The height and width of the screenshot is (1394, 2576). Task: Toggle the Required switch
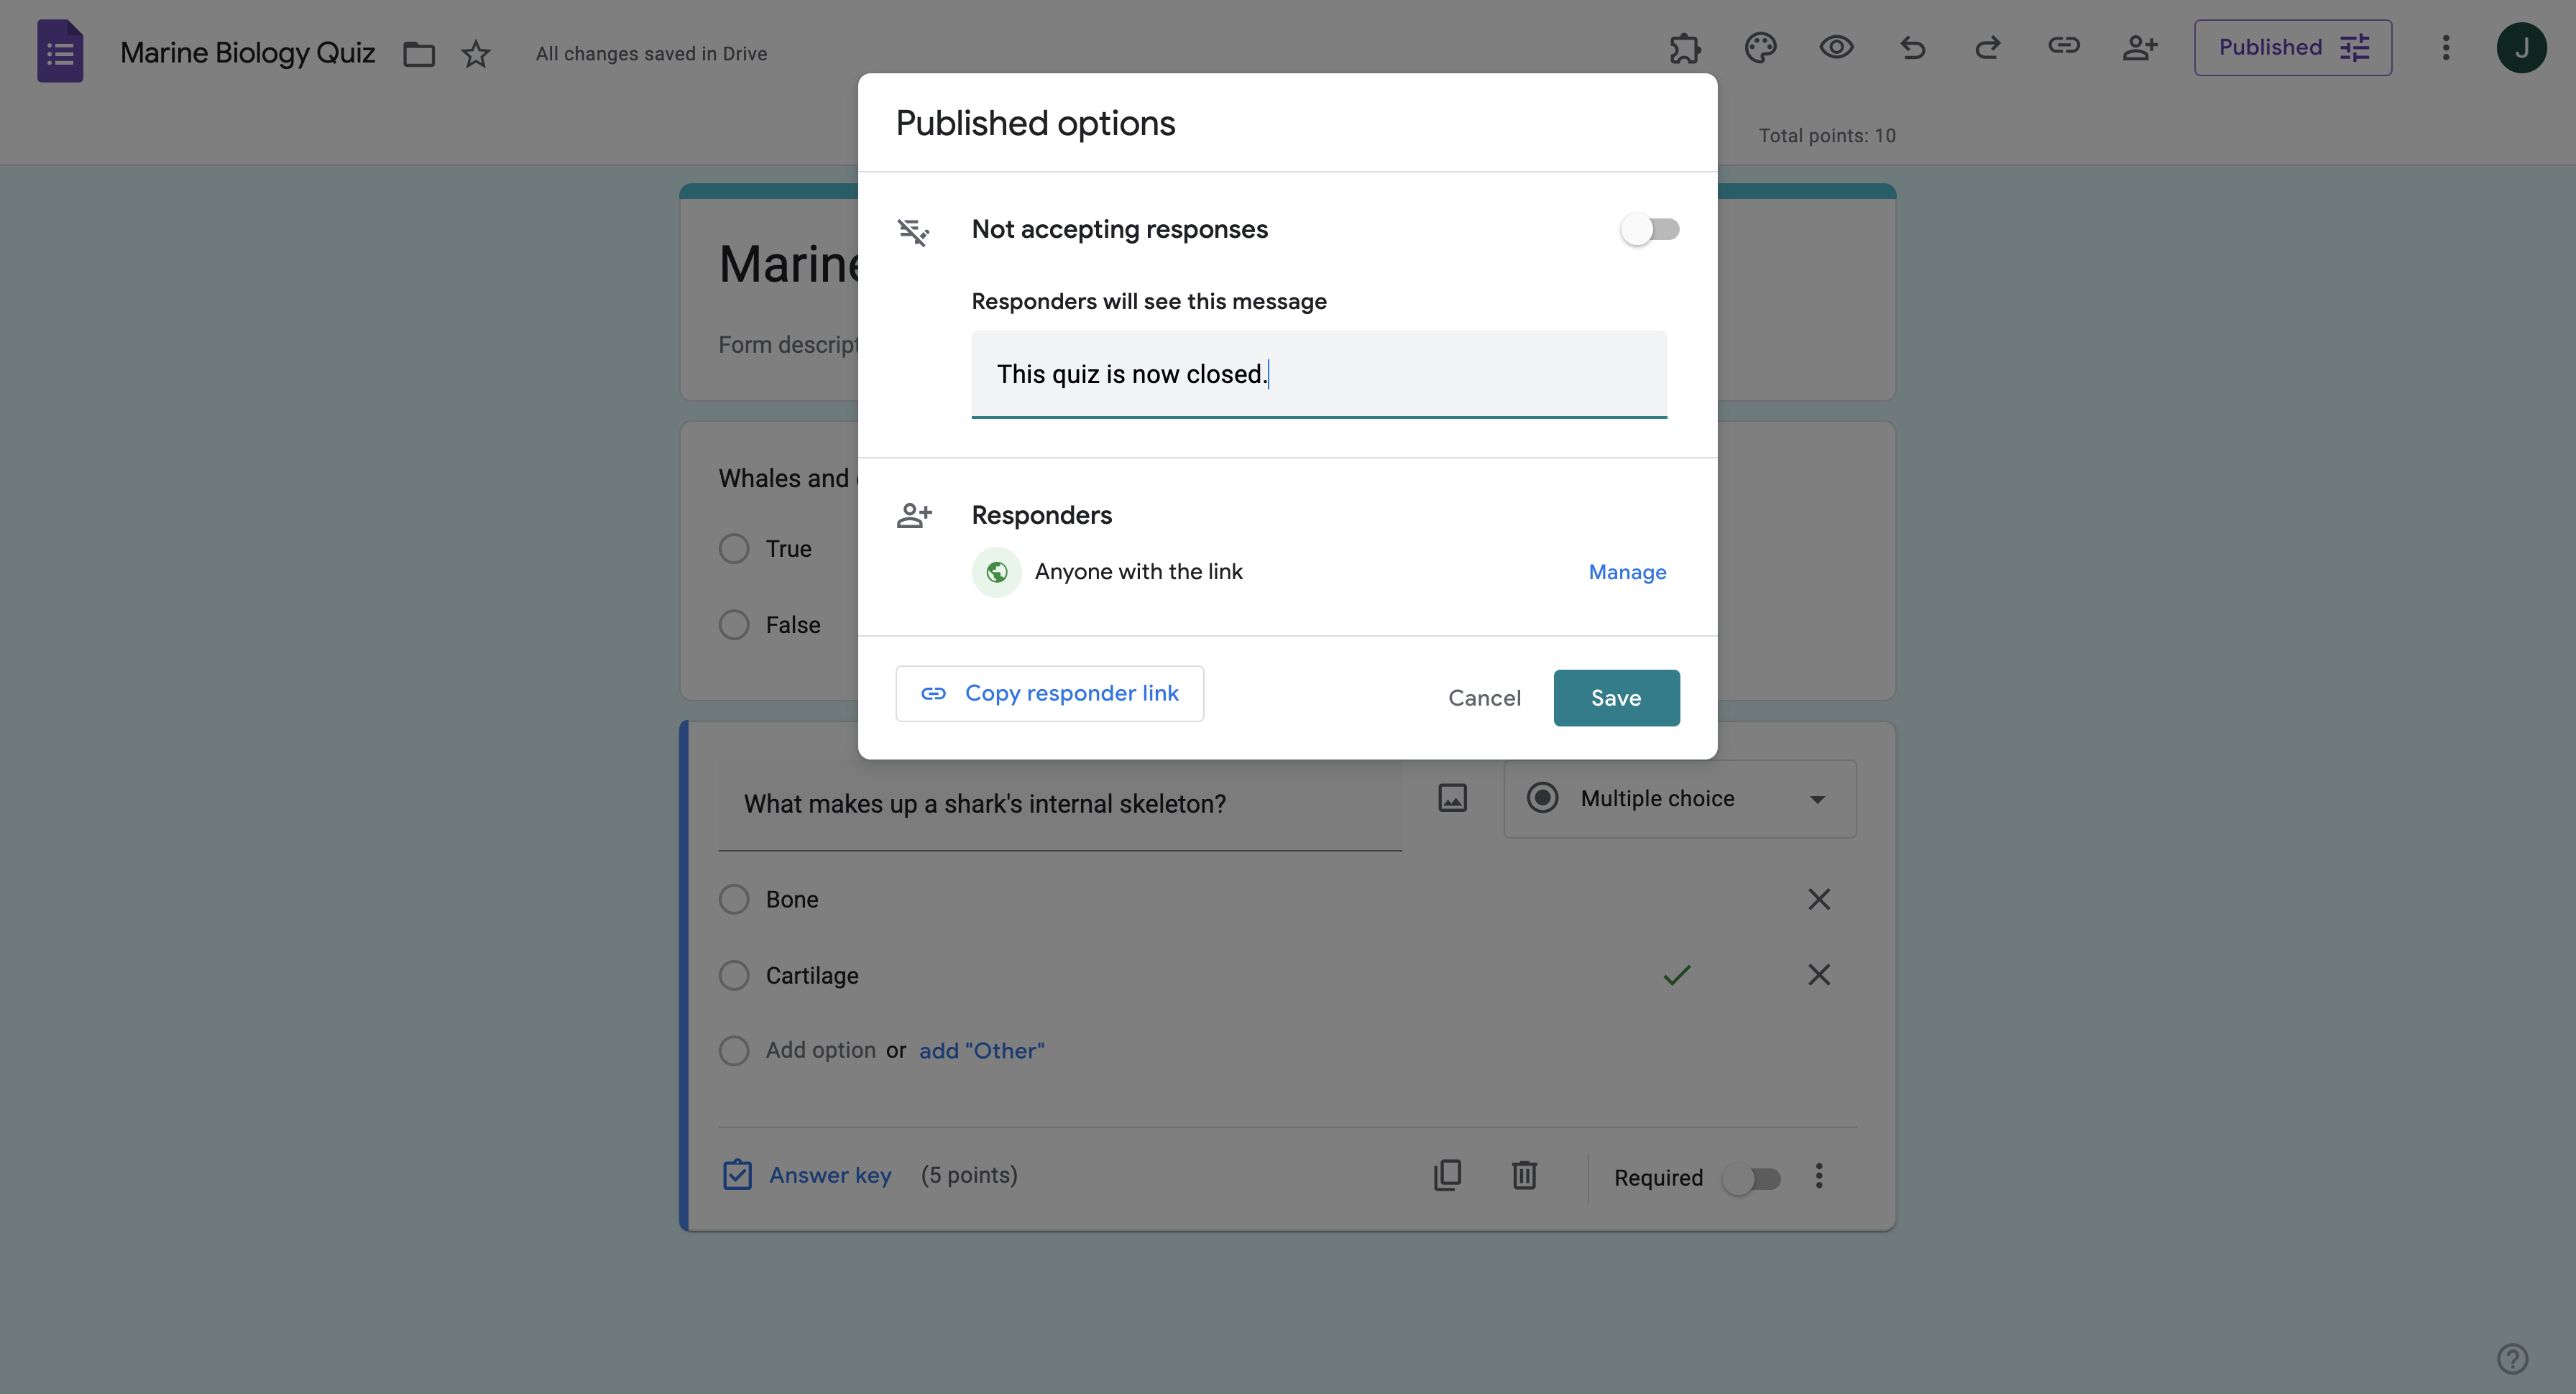coord(1752,1179)
